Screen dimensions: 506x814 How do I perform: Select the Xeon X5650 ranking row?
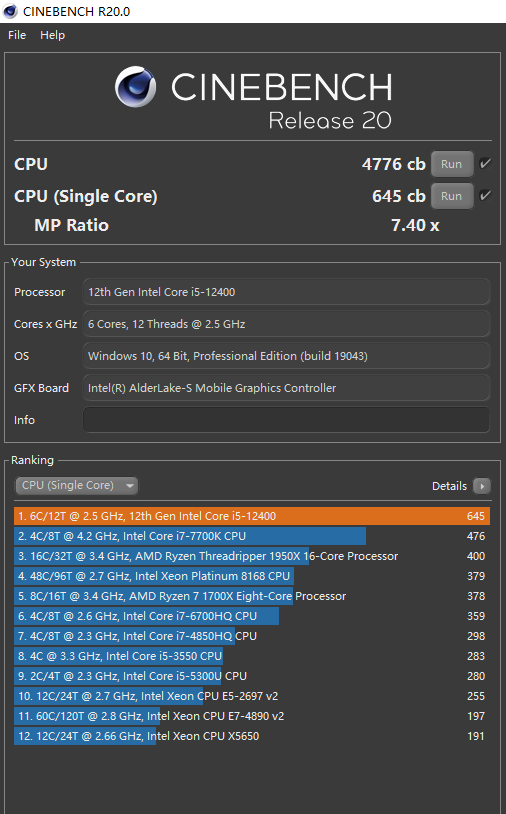pos(252,736)
